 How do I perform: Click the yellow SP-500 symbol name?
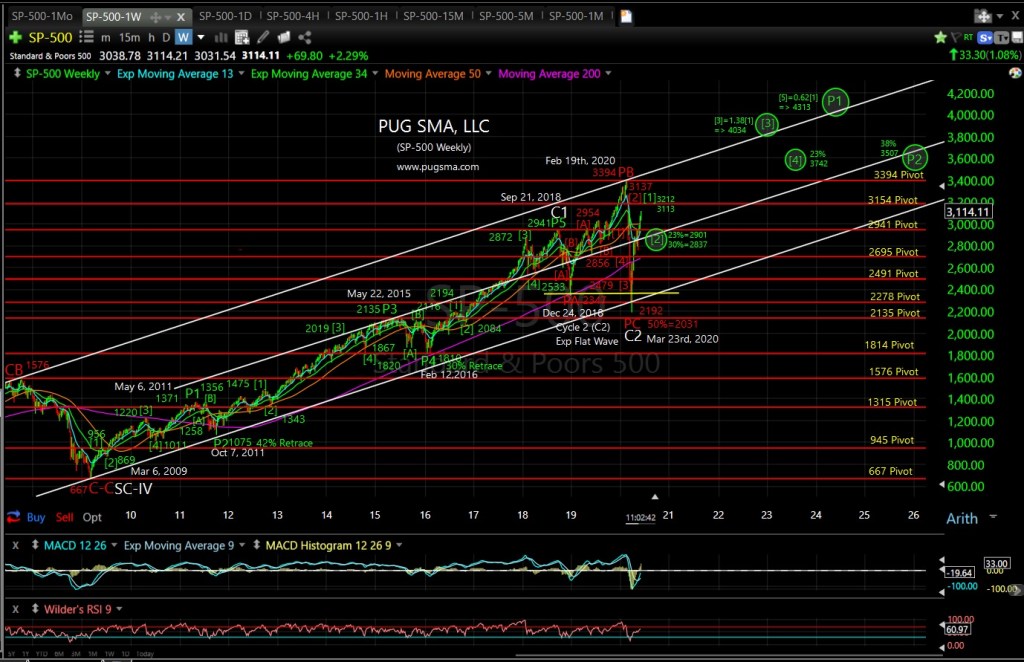click(50, 37)
